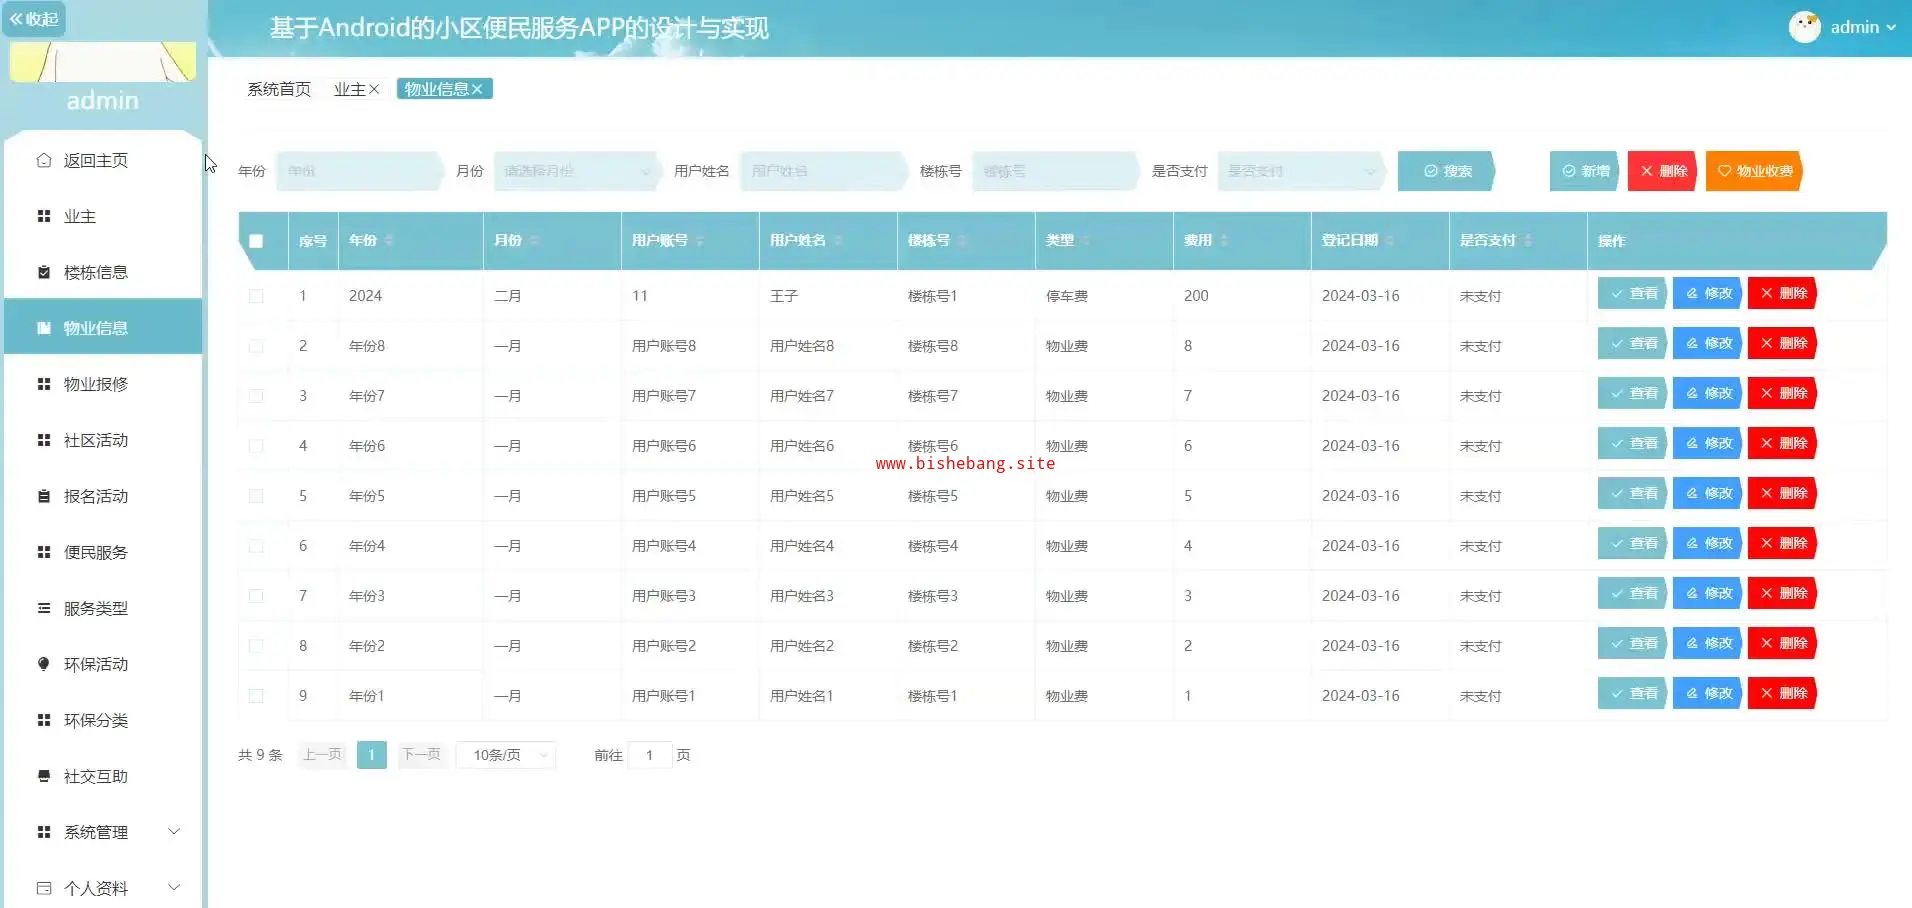Click the 搜索 search button
The image size is (1912, 908).
[x=1446, y=171]
